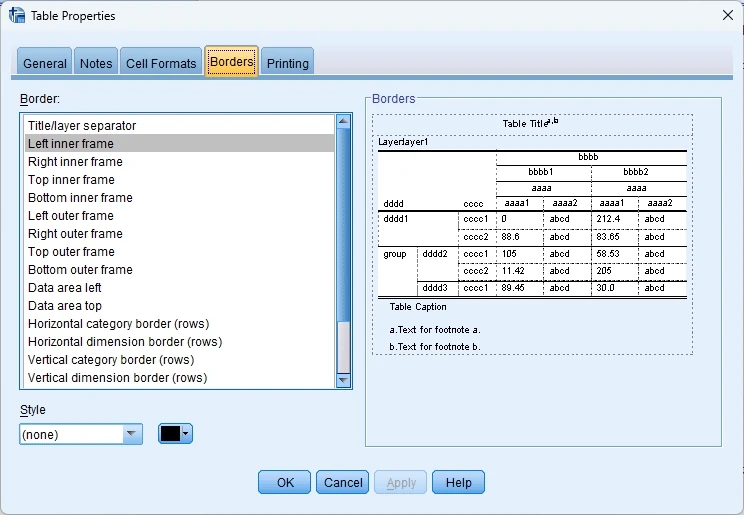Select Horizontal category border (rows)
The height and width of the screenshot is (515, 744).
coord(111,324)
